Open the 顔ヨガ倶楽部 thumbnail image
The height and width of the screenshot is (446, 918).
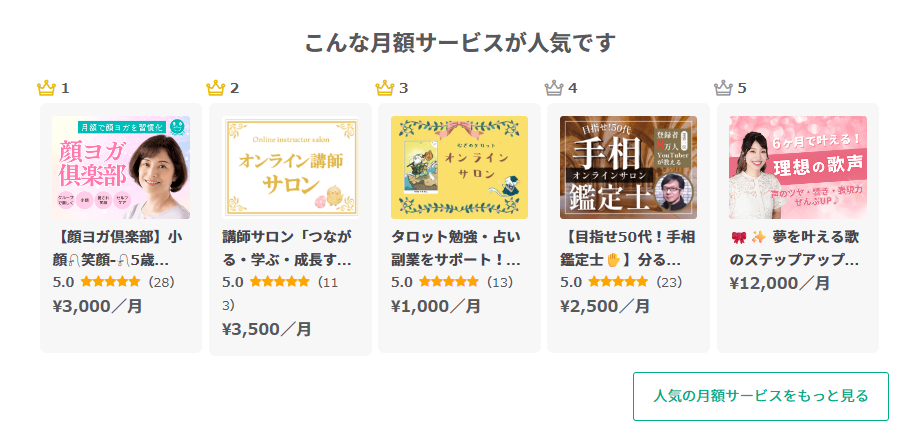click(121, 167)
